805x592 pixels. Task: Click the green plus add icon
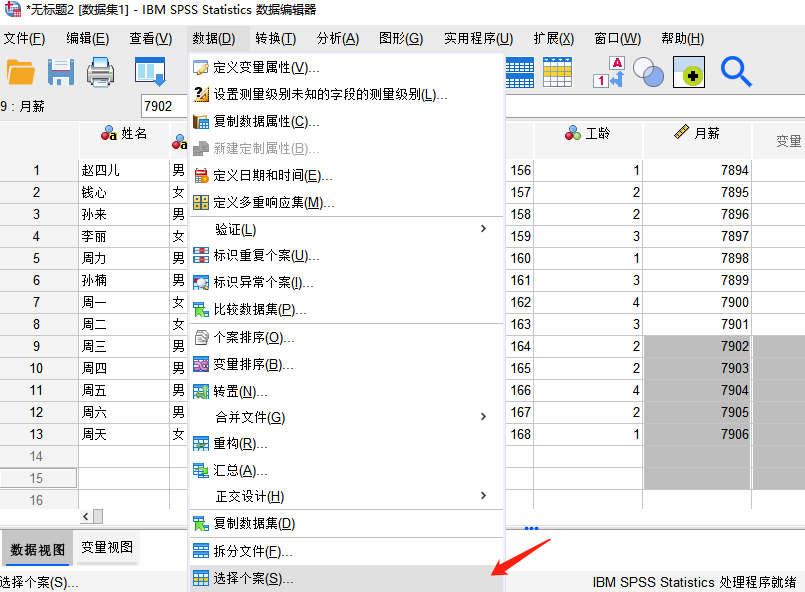689,72
